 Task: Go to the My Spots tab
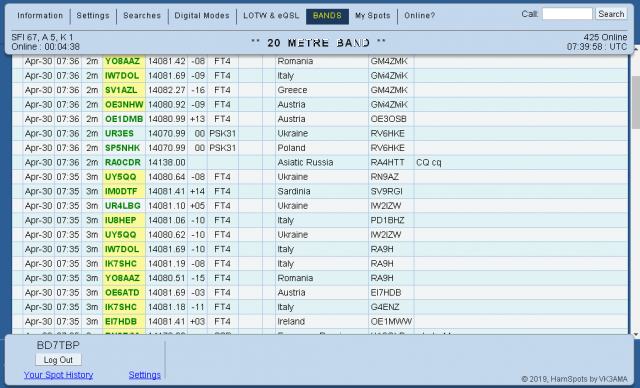(x=373, y=16)
